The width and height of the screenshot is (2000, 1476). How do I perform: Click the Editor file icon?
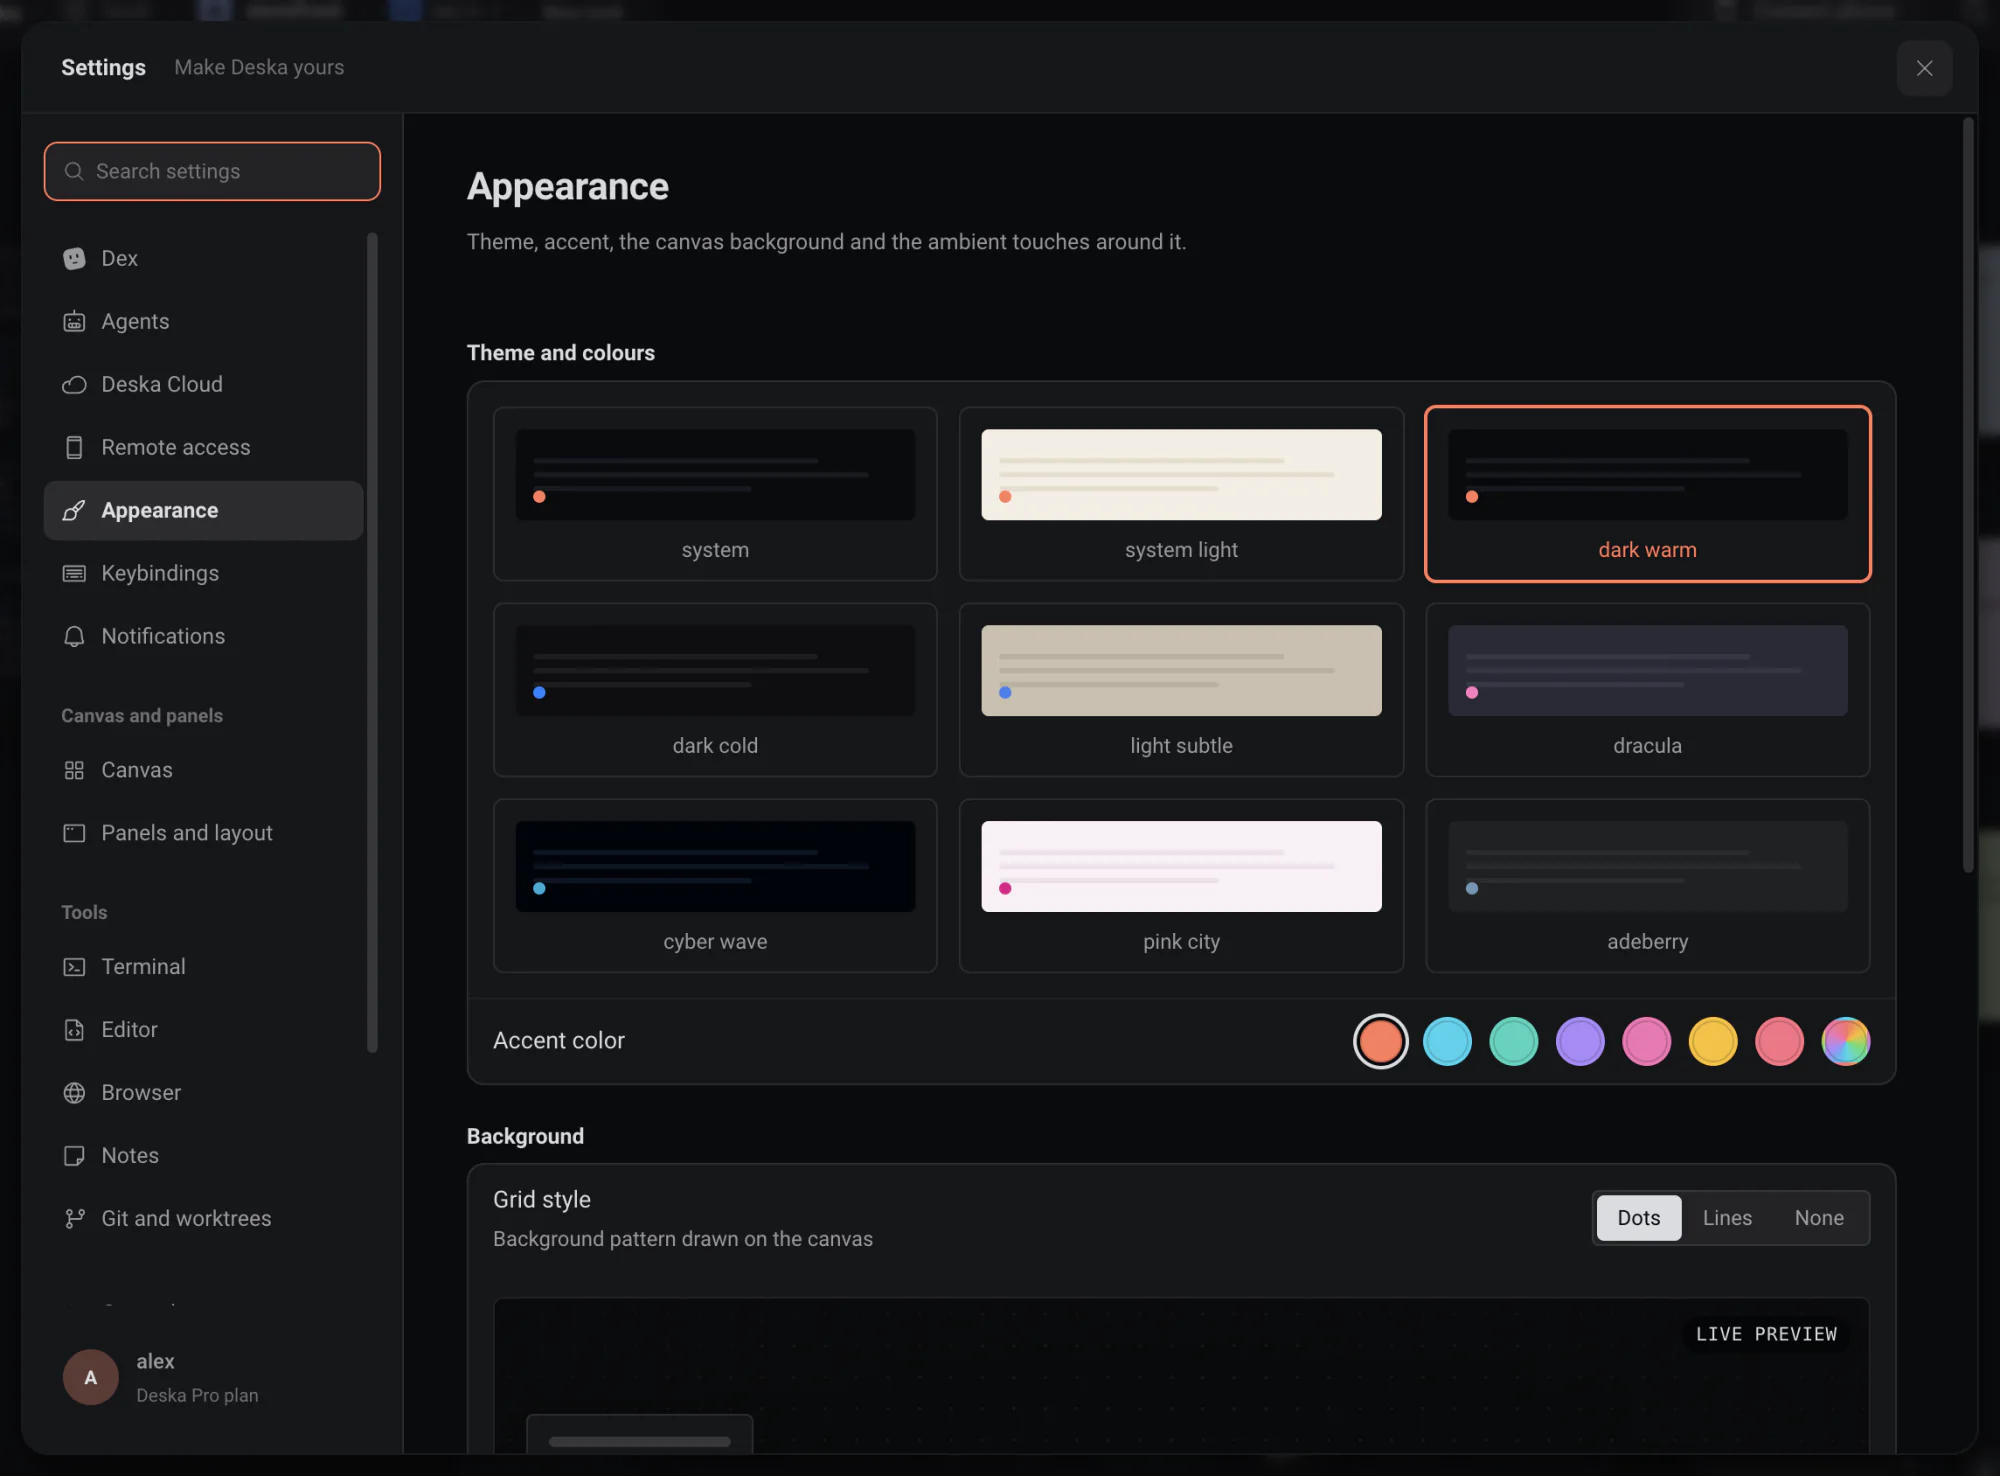pyautogui.click(x=74, y=1030)
